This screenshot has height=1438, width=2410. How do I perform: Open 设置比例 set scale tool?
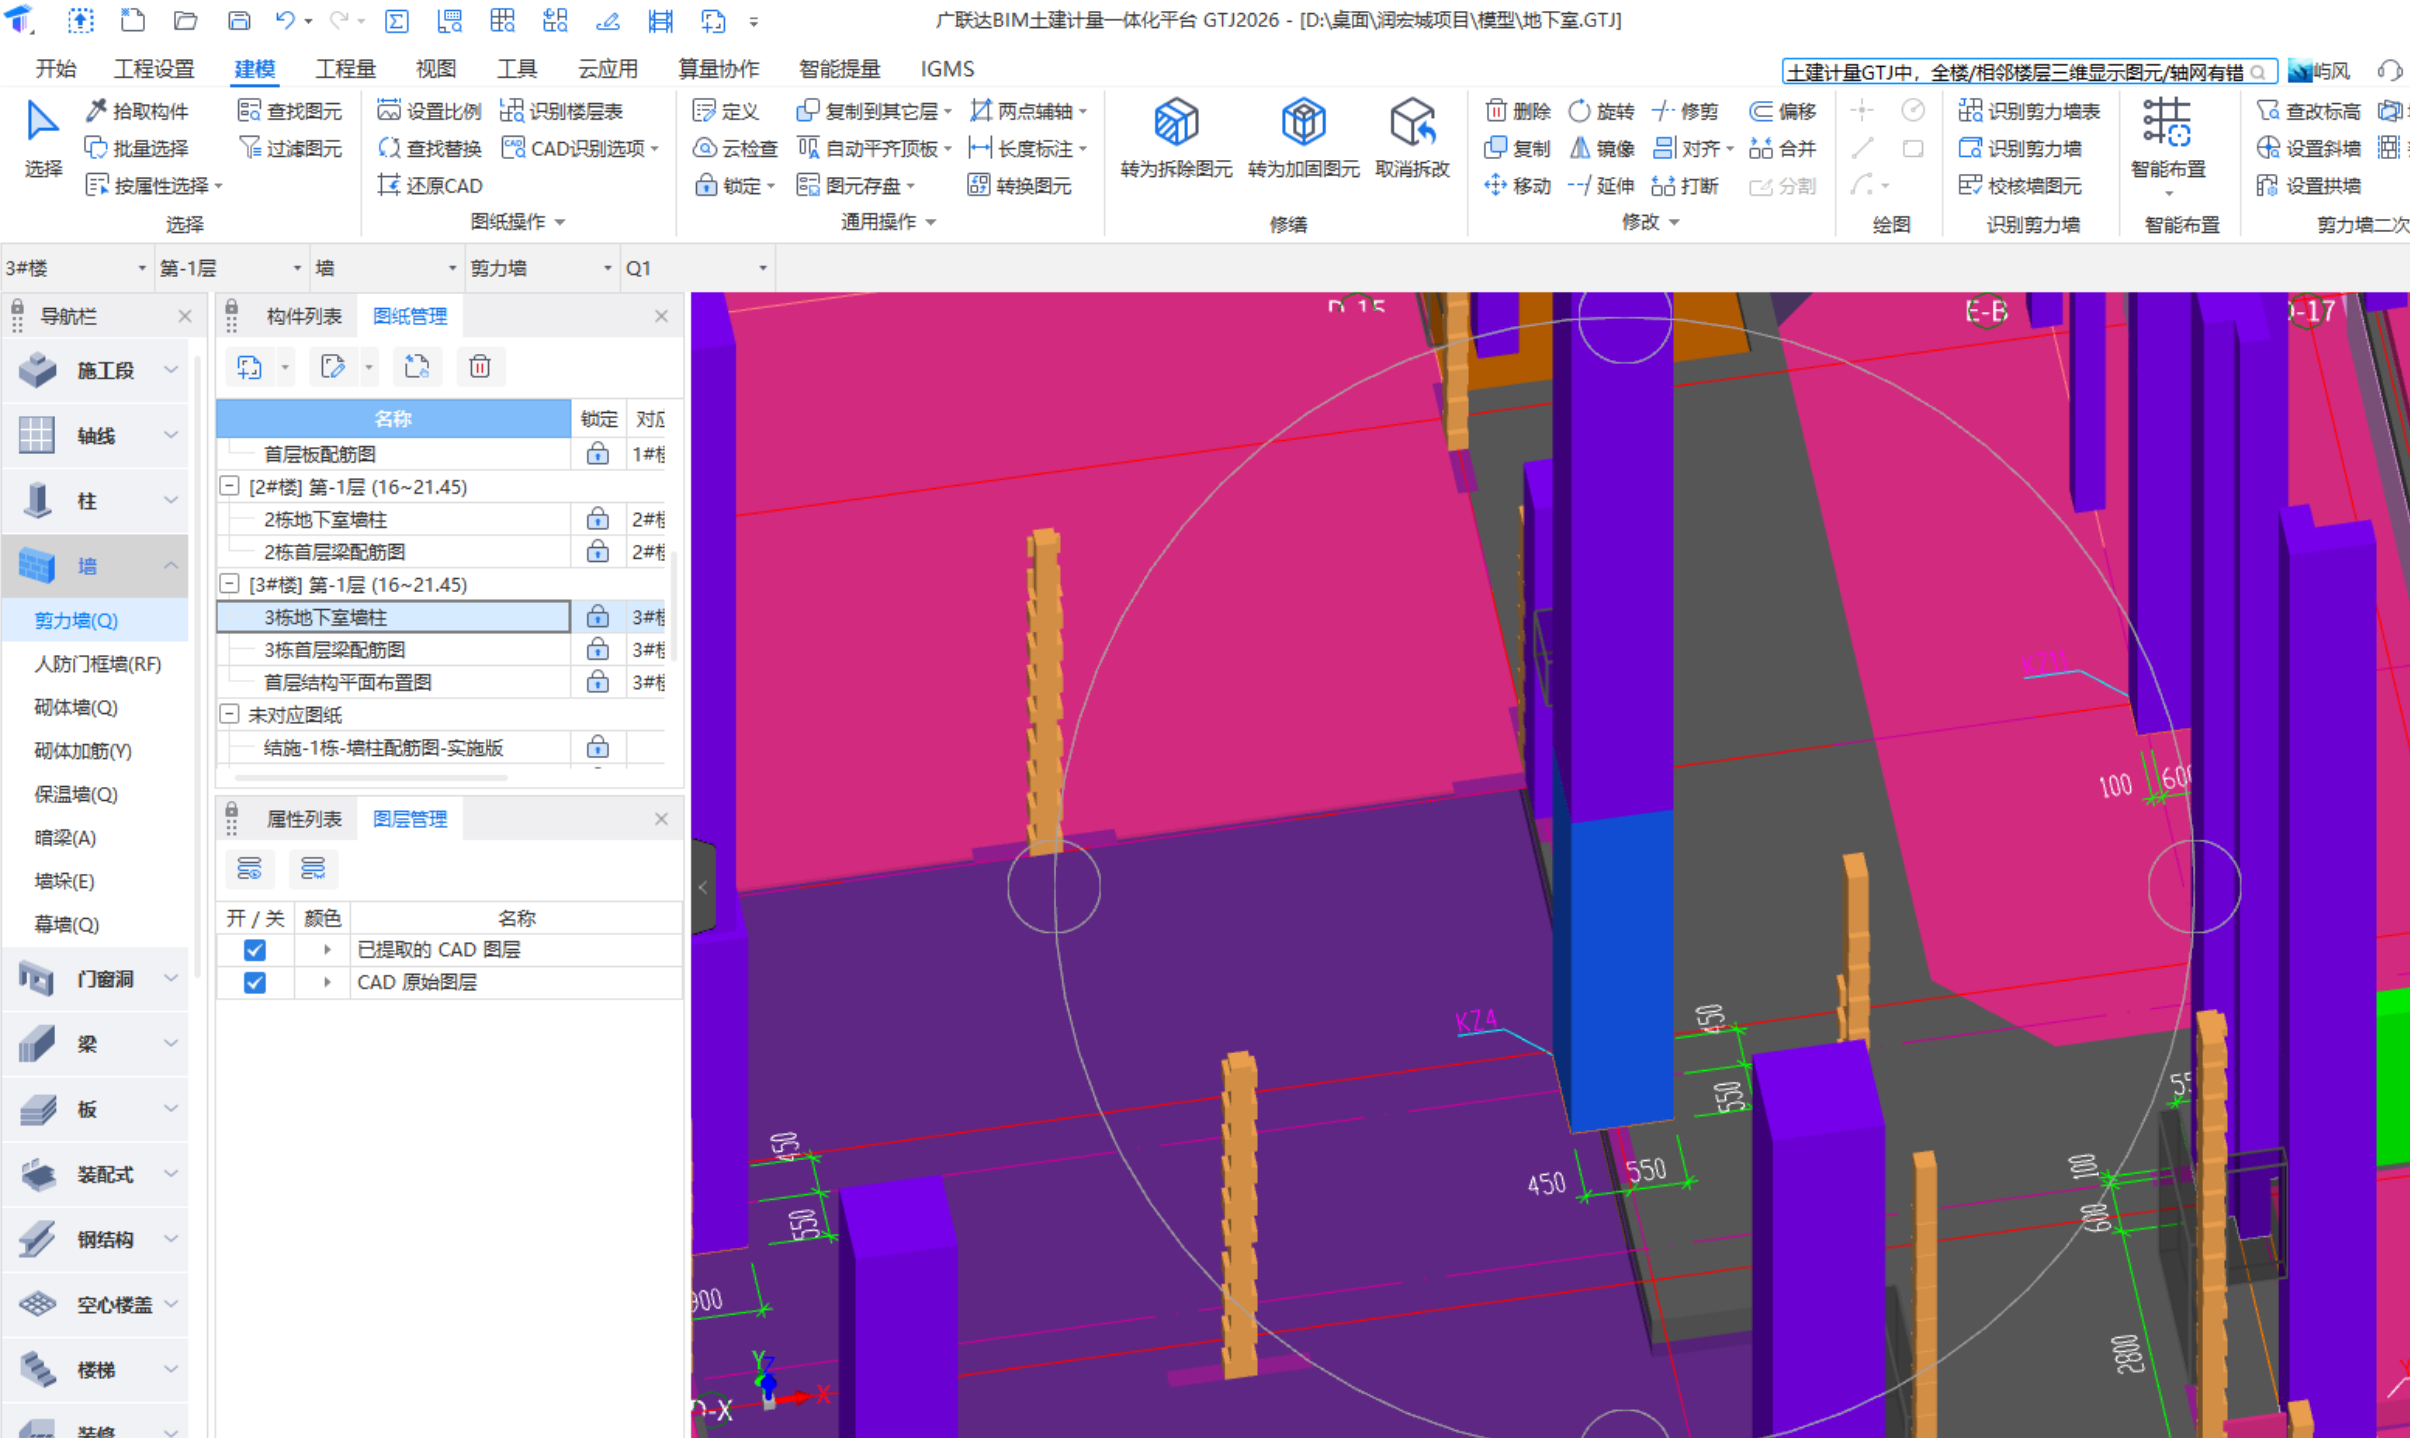point(429,111)
